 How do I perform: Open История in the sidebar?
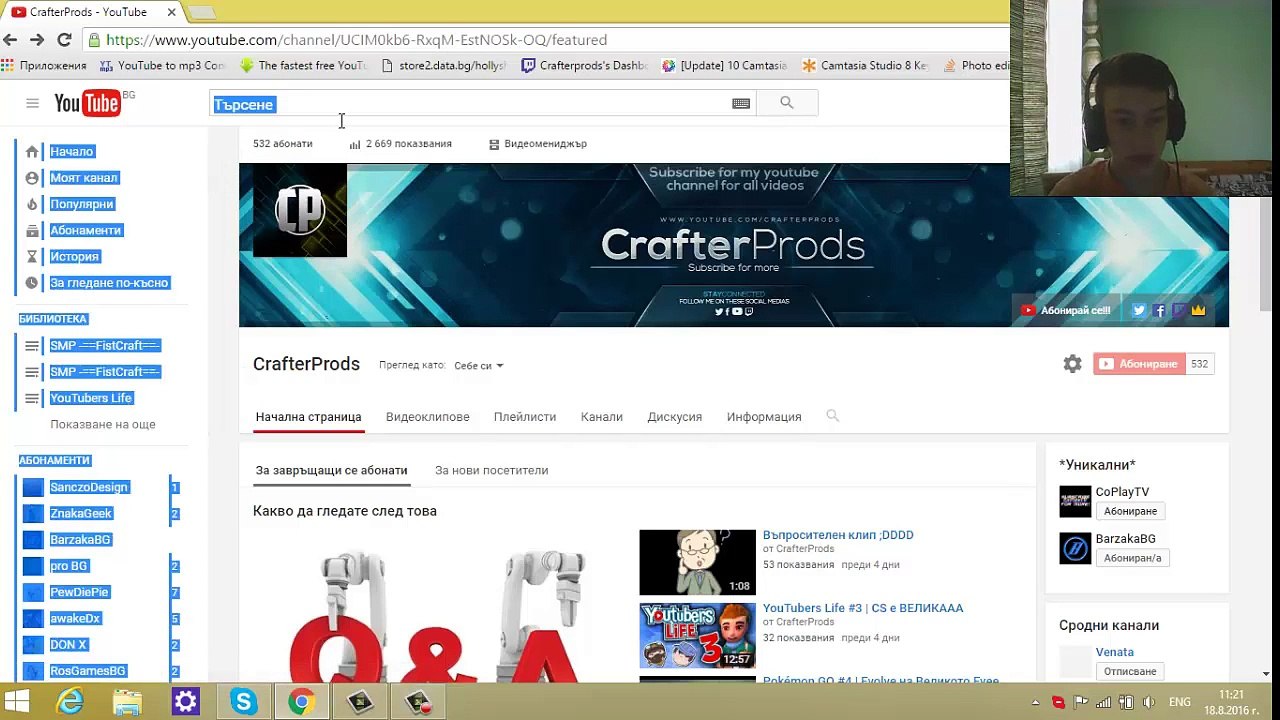[74, 257]
